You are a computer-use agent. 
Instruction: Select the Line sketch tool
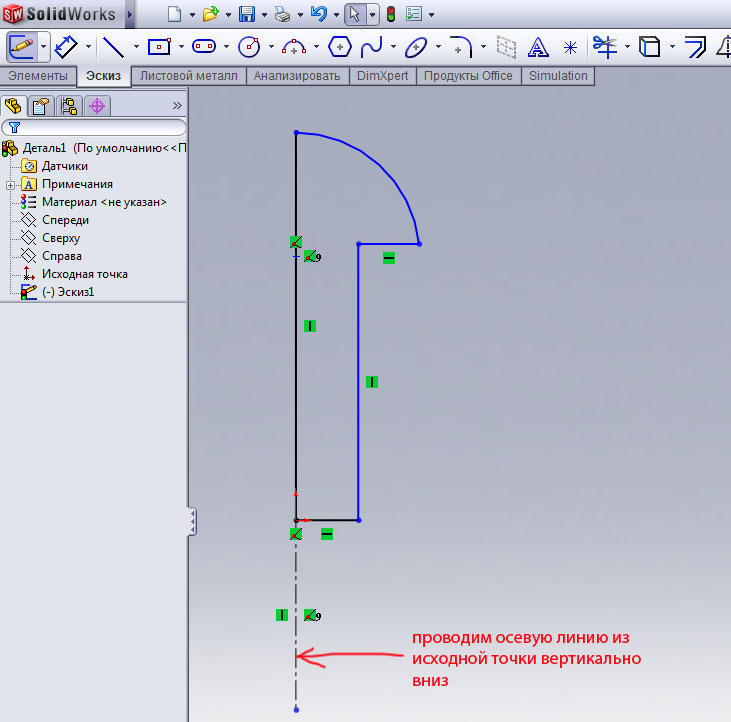[113, 46]
